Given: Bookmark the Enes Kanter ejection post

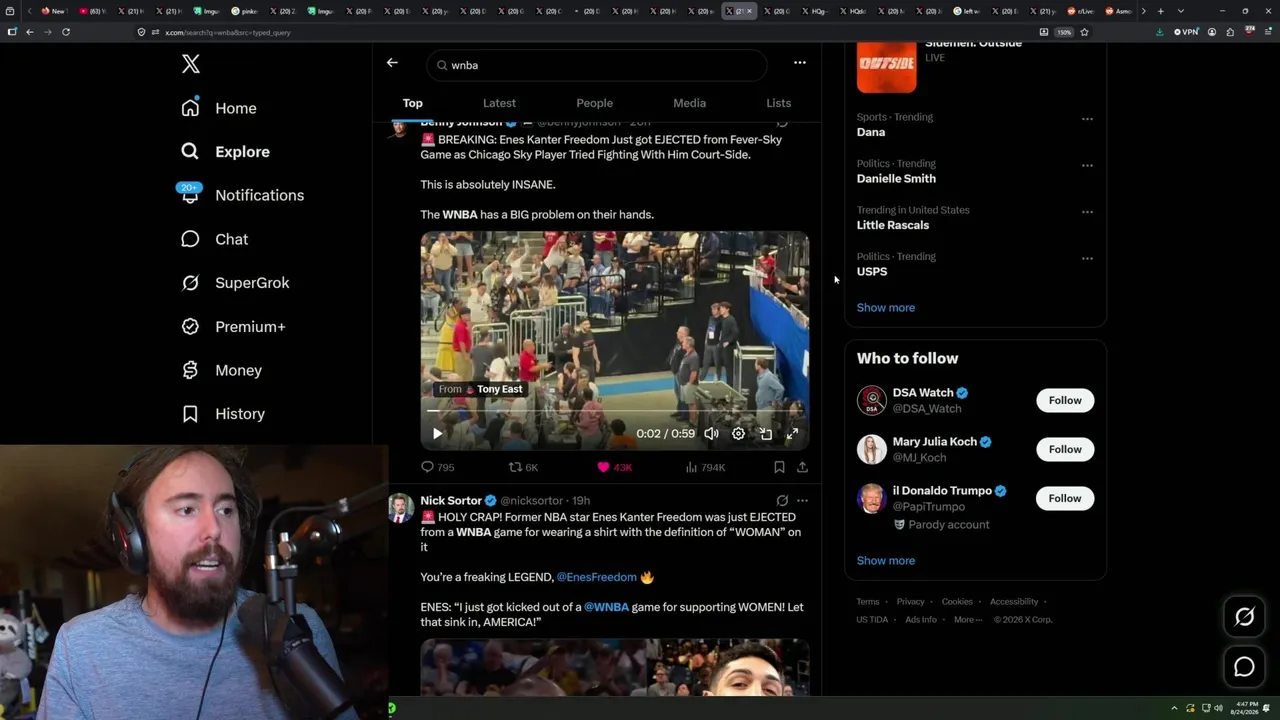Looking at the screenshot, I should 779,467.
